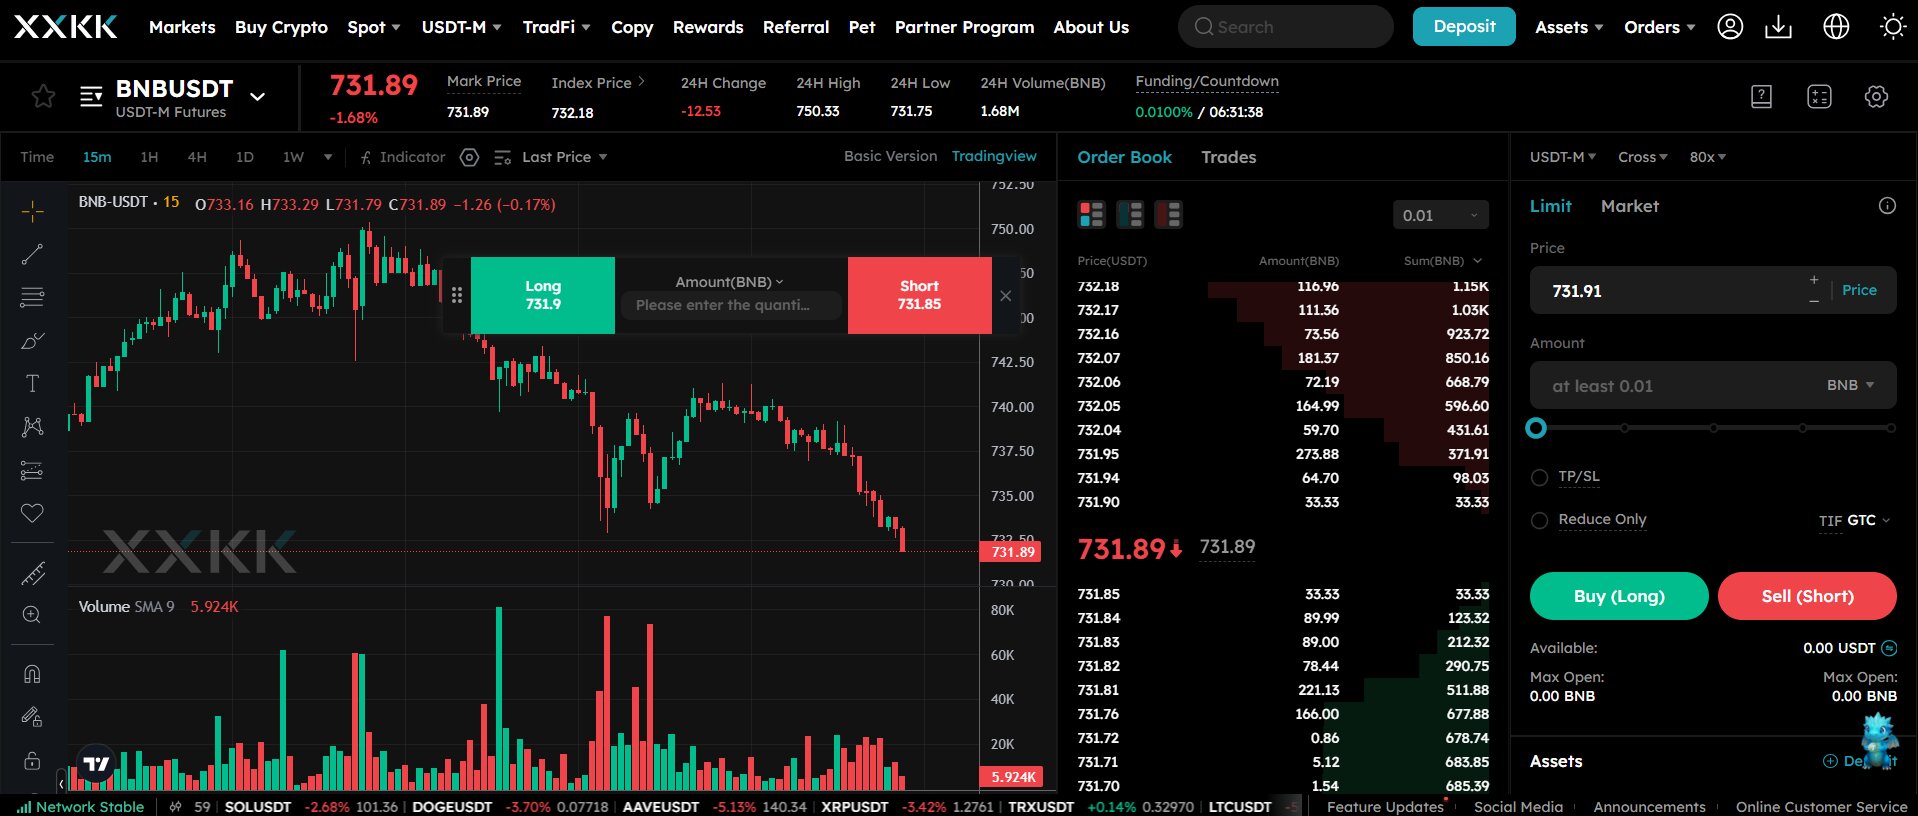The height and width of the screenshot is (816, 1918).
Task: Open chart settings next to Indicator
Action: click(469, 157)
